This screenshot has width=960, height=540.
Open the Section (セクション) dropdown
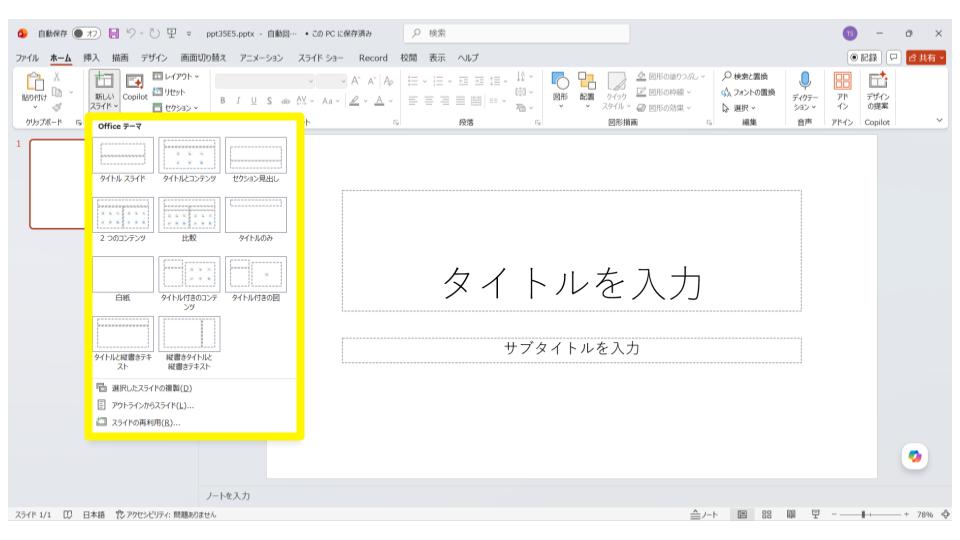point(176,108)
